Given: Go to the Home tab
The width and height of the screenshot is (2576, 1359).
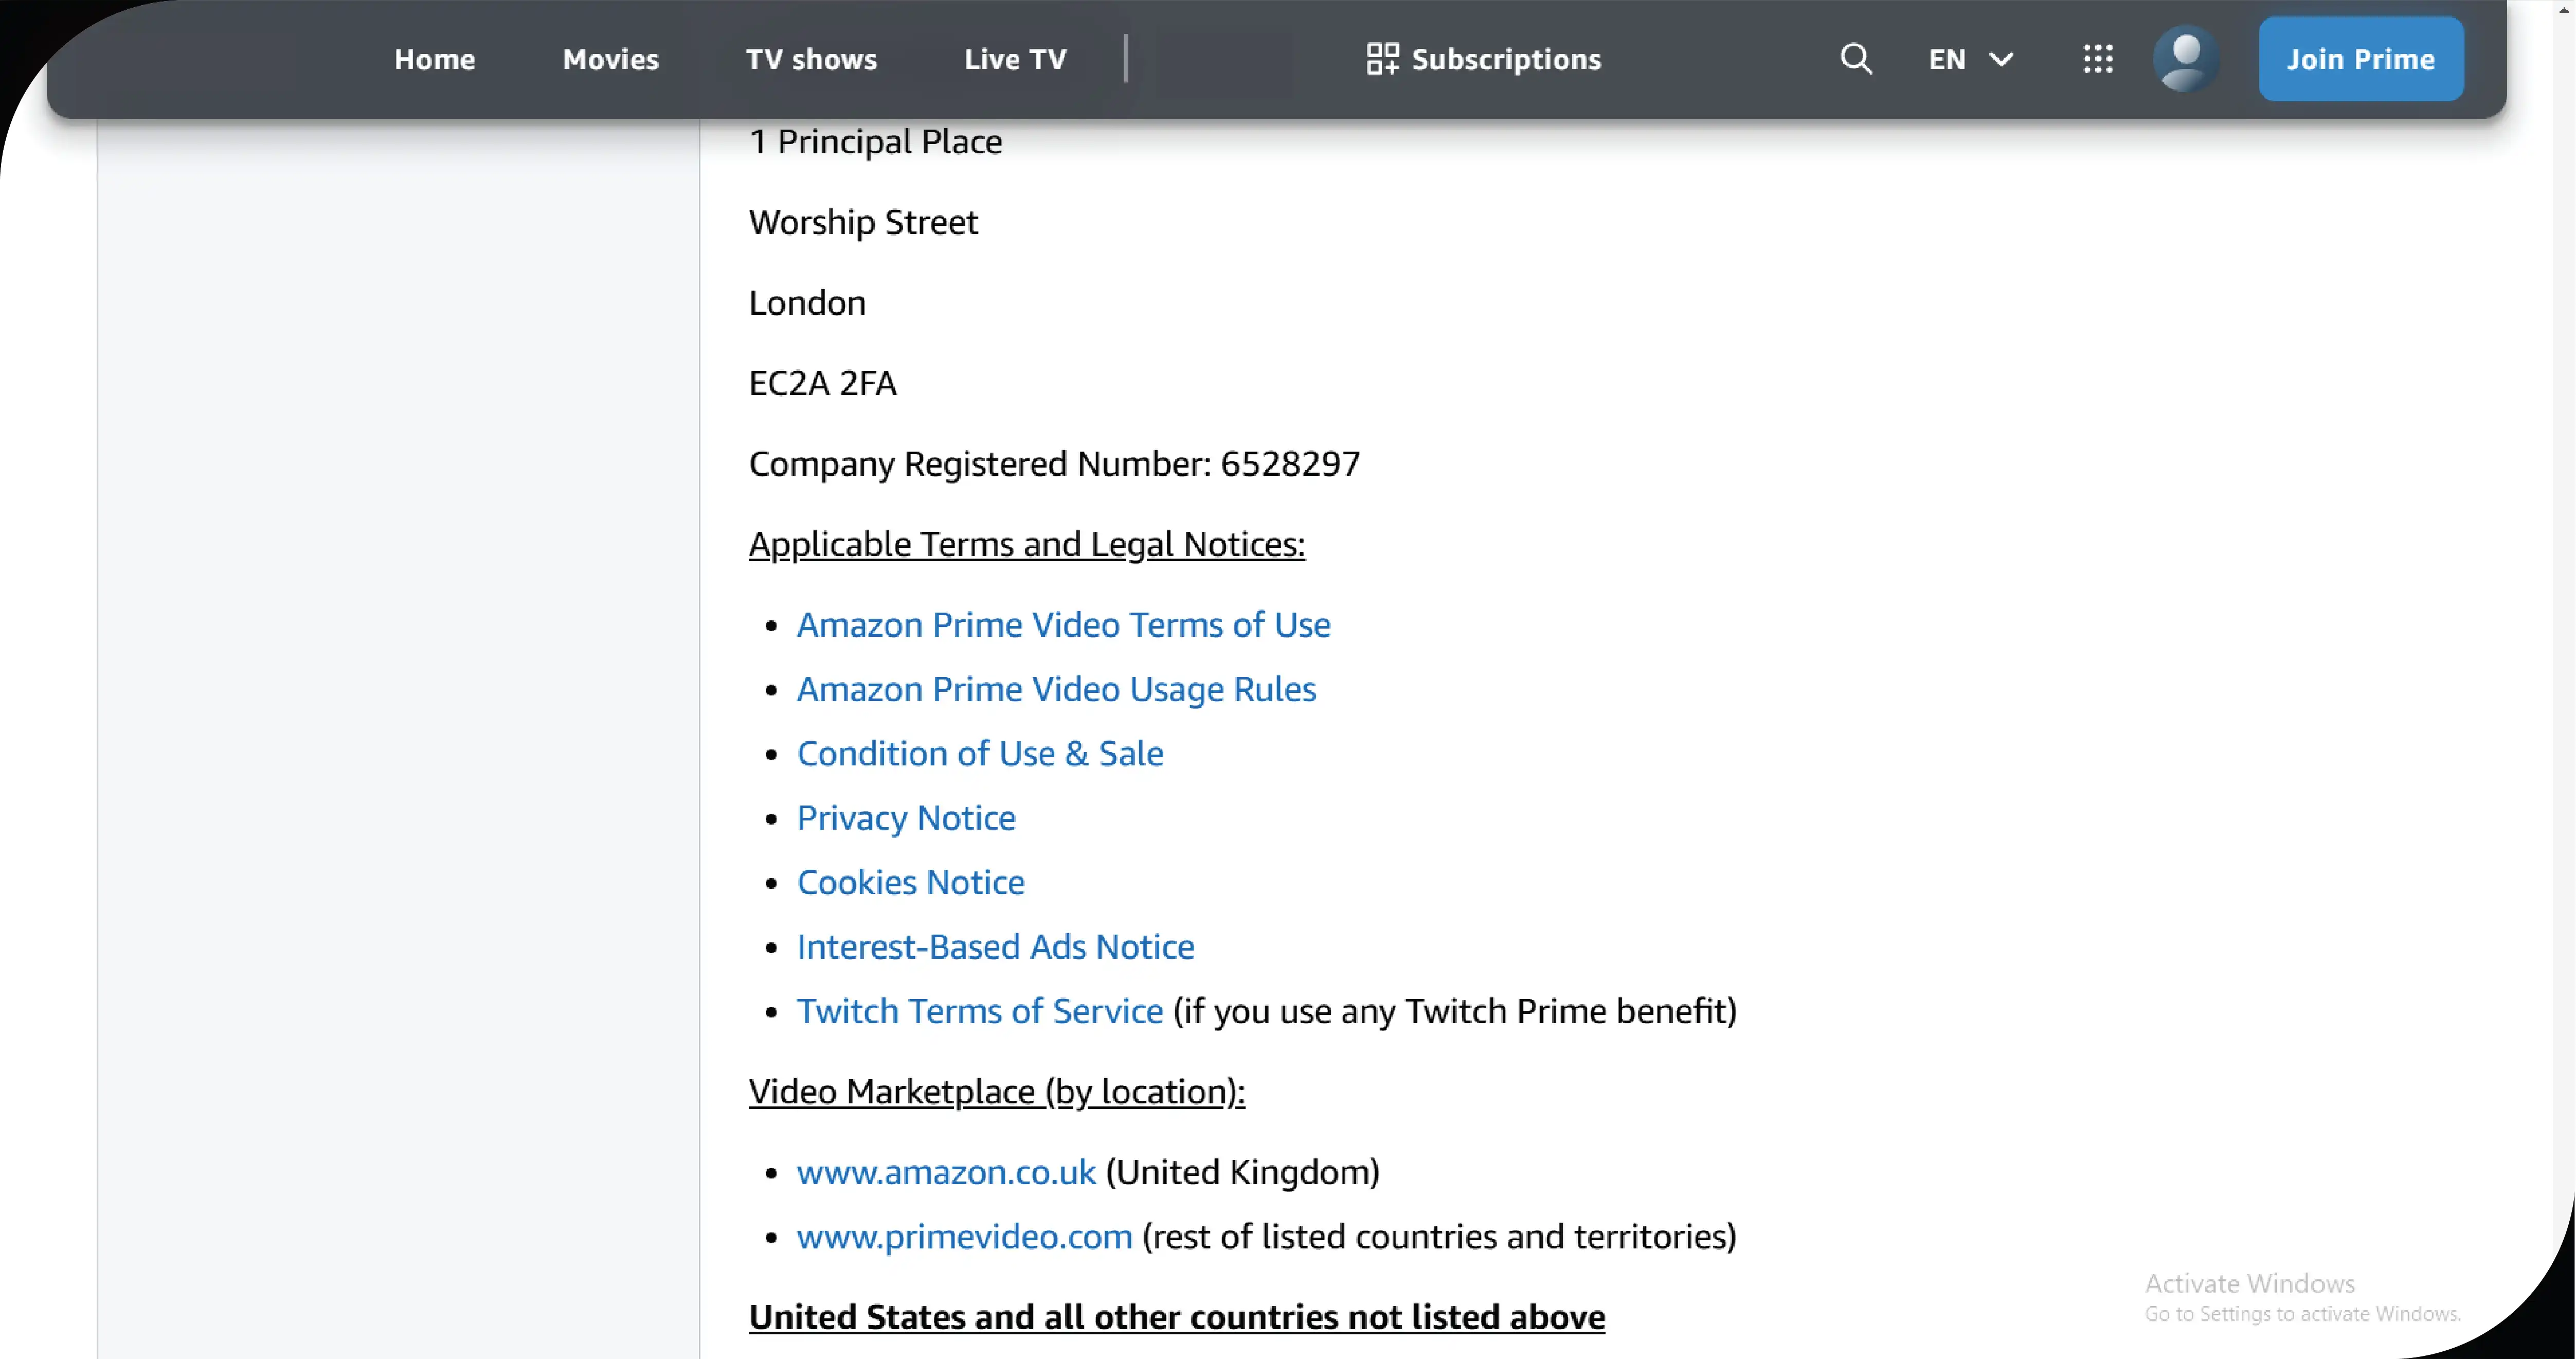Looking at the screenshot, I should tap(434, 59).
